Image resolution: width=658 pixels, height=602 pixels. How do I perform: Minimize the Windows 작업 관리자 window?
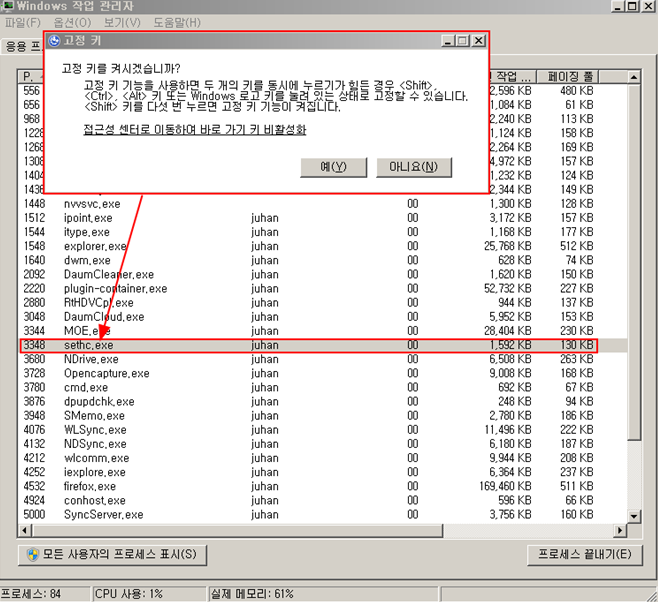pyautogui.click(x=618, y=6)
